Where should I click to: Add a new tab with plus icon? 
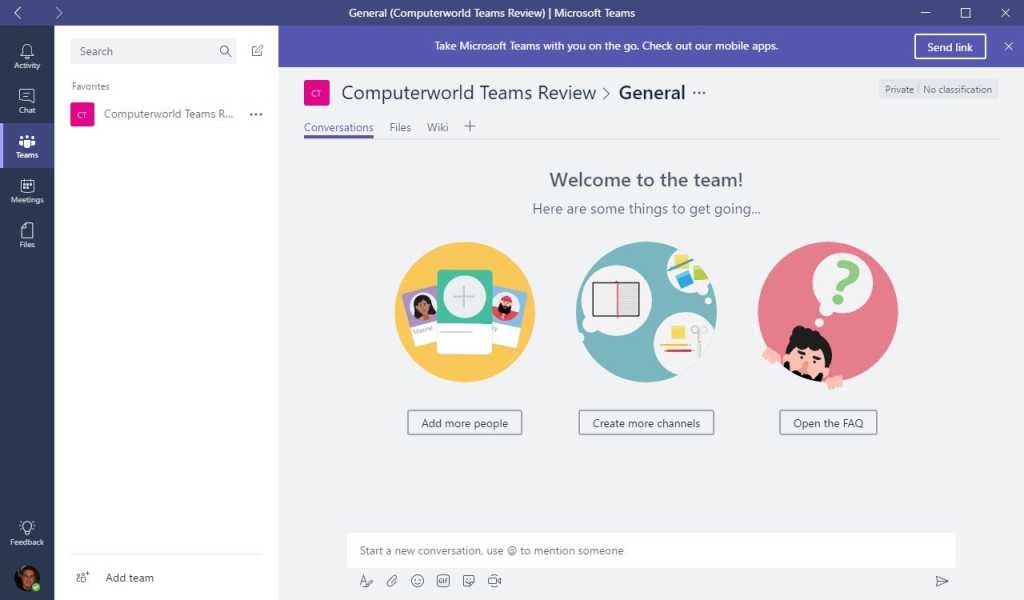tap(470, 126)
